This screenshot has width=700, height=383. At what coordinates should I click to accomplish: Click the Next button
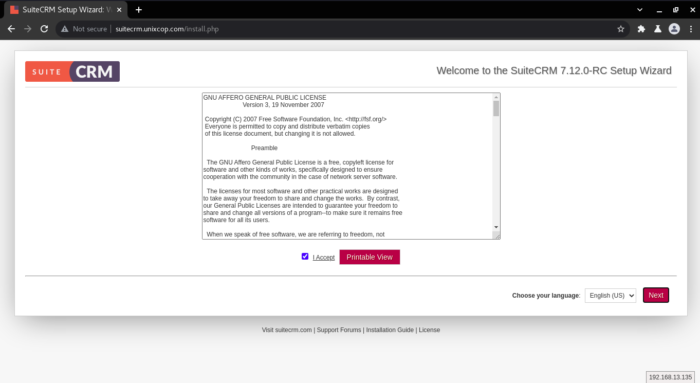pos(656,295)
